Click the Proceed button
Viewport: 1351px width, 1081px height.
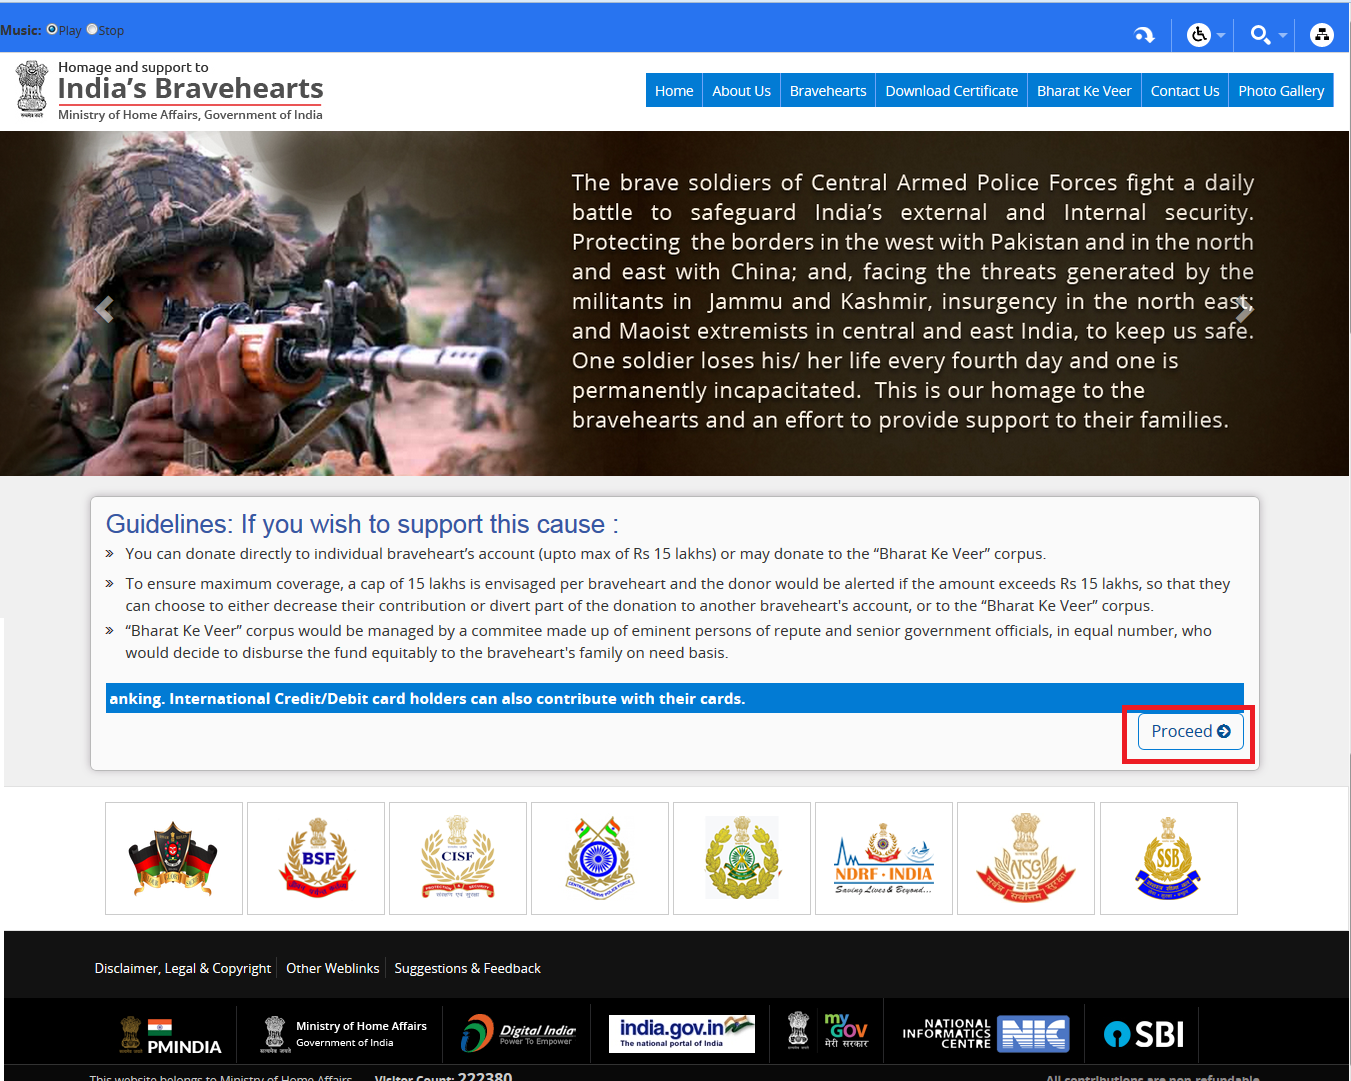tap(1189, 731)
